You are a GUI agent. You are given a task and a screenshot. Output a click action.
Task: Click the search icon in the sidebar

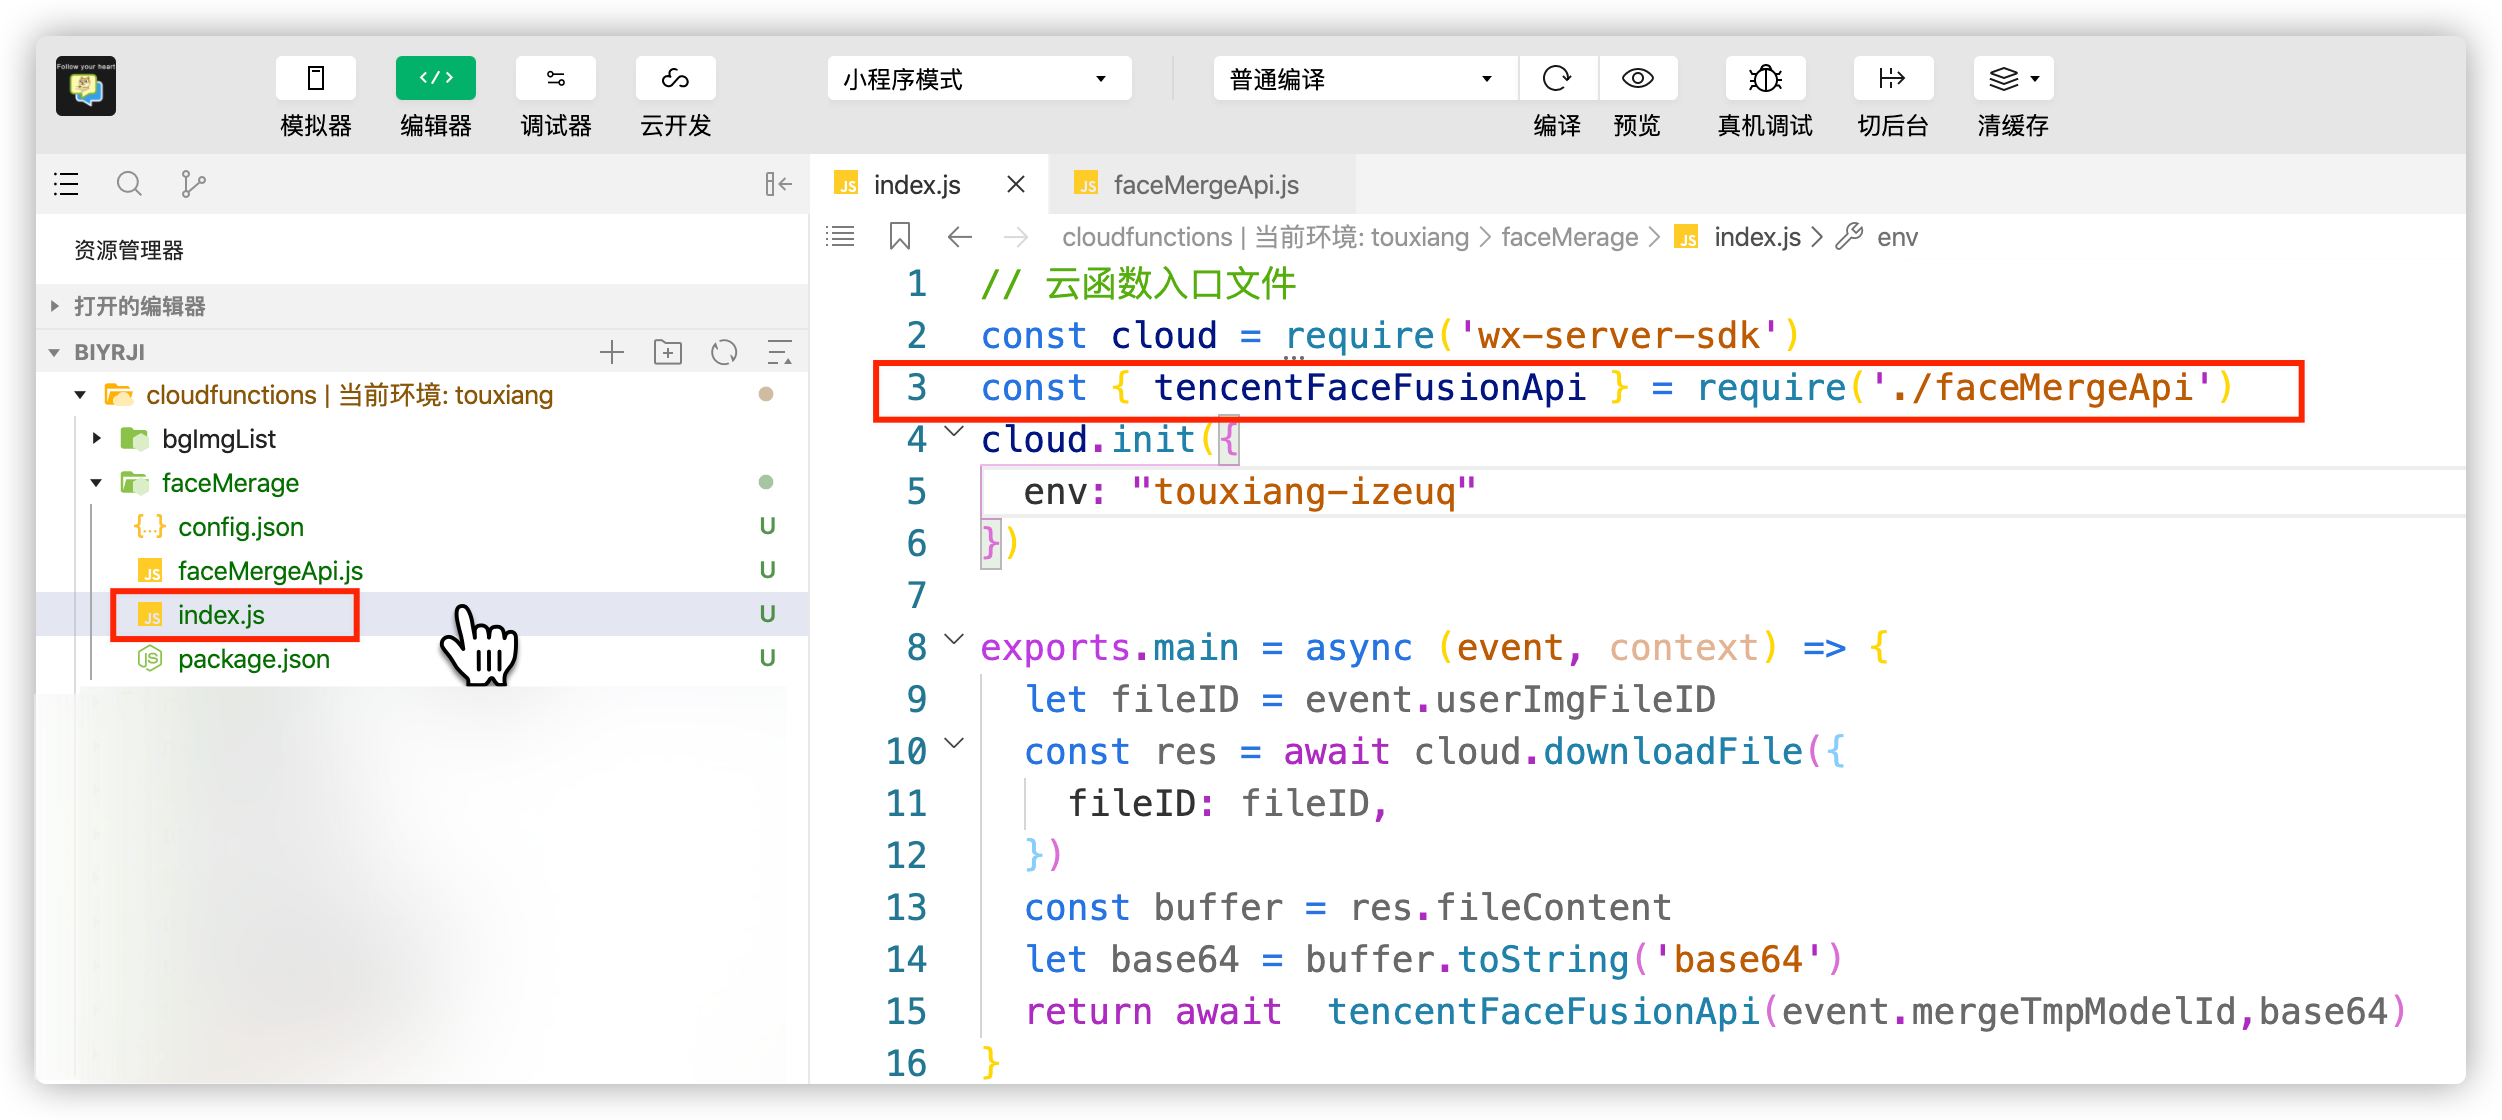[x=129, y=184]
